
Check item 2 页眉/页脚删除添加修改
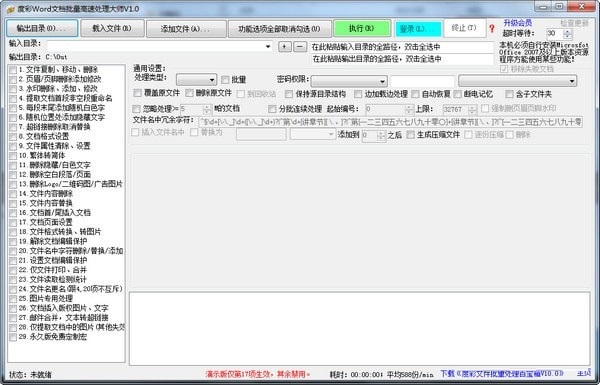coord(13,80)
